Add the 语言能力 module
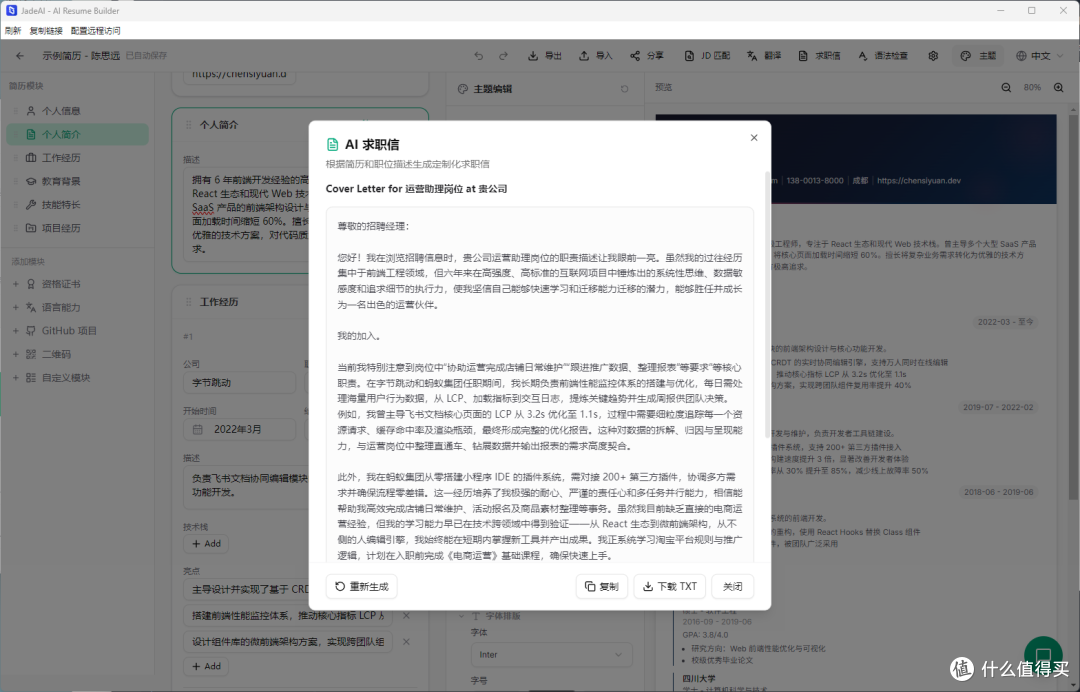The width and height of the screenshot is (1080, 692). tap(78, 307)
